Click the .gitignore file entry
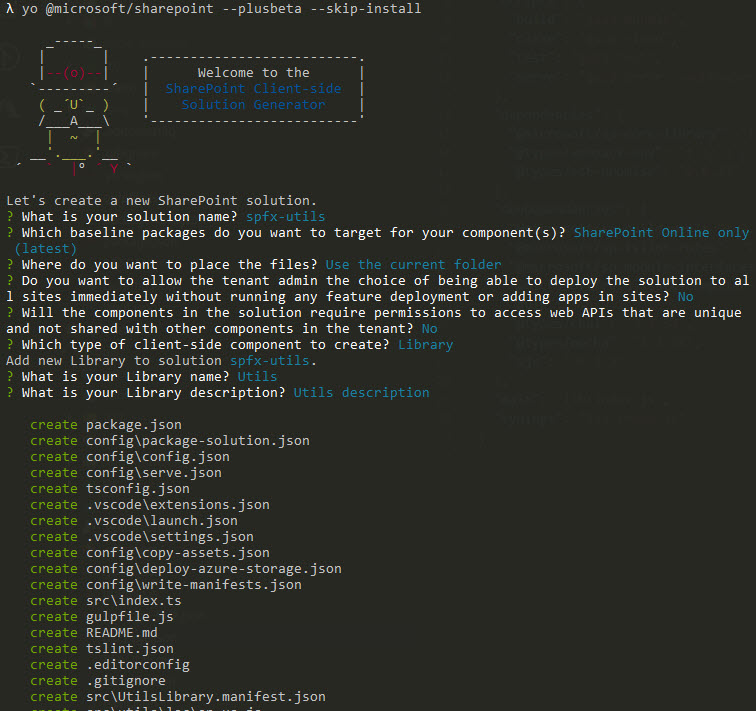The height and width of the screenshot is (711, 756). [125, 680]
